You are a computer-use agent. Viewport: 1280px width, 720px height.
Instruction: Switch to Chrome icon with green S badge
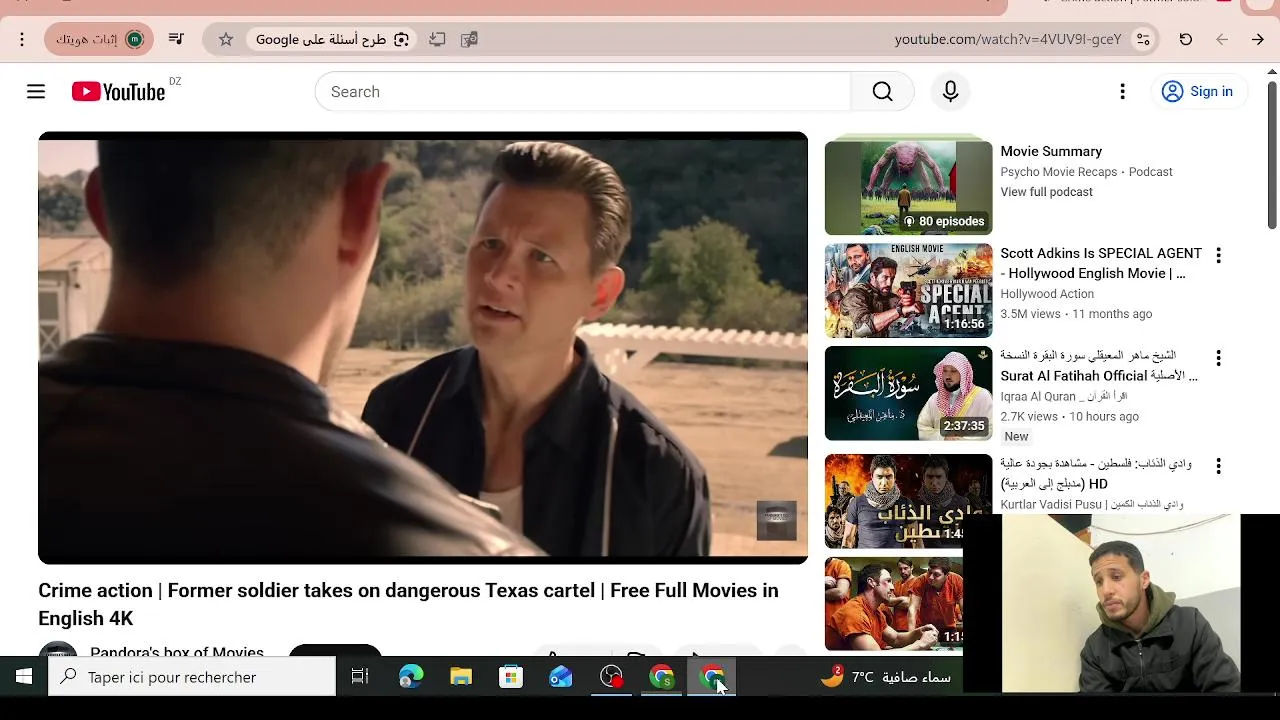point(661,677)
